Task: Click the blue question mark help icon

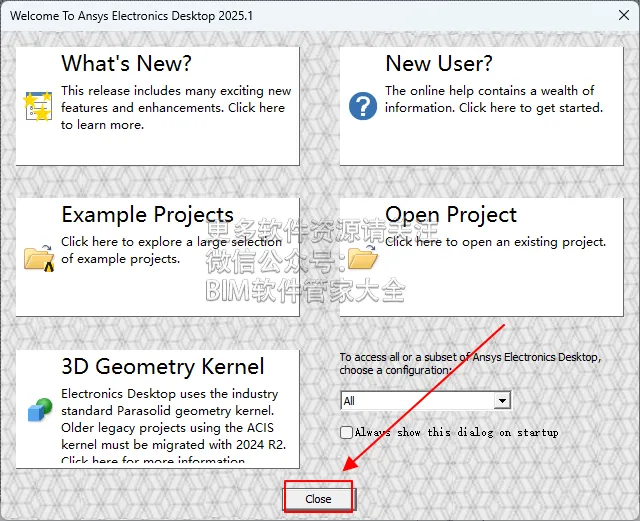Action: tap(363, 106)
